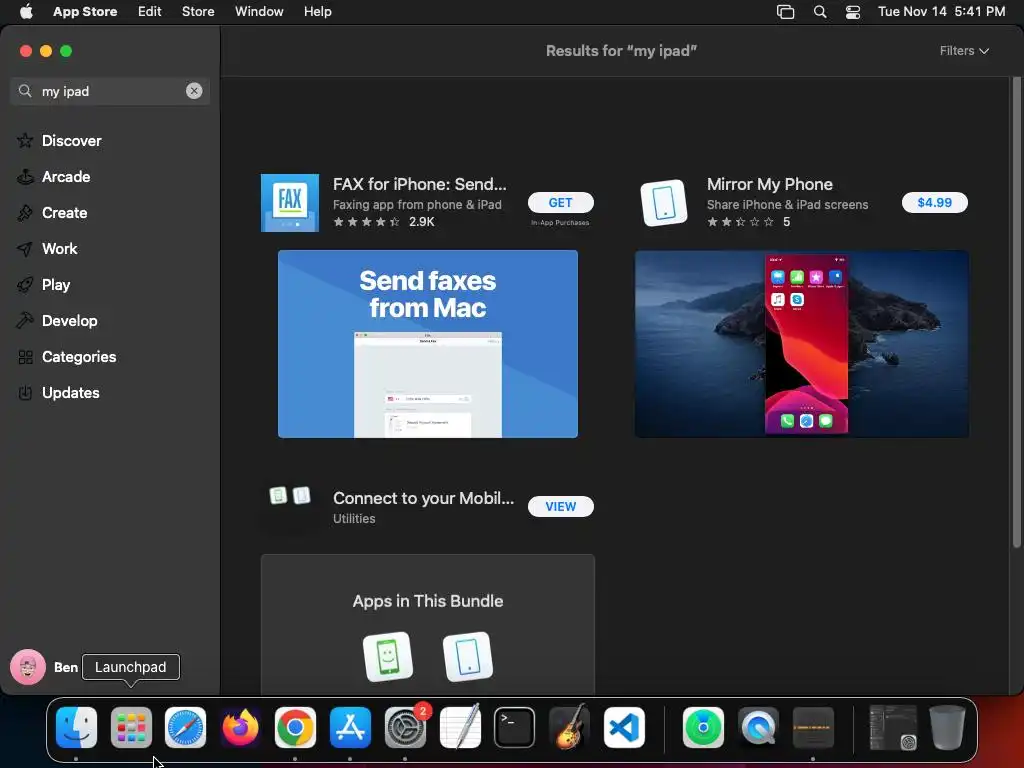
Task: Click the App Store Dock icon
Action: click(x=350, y=728)
